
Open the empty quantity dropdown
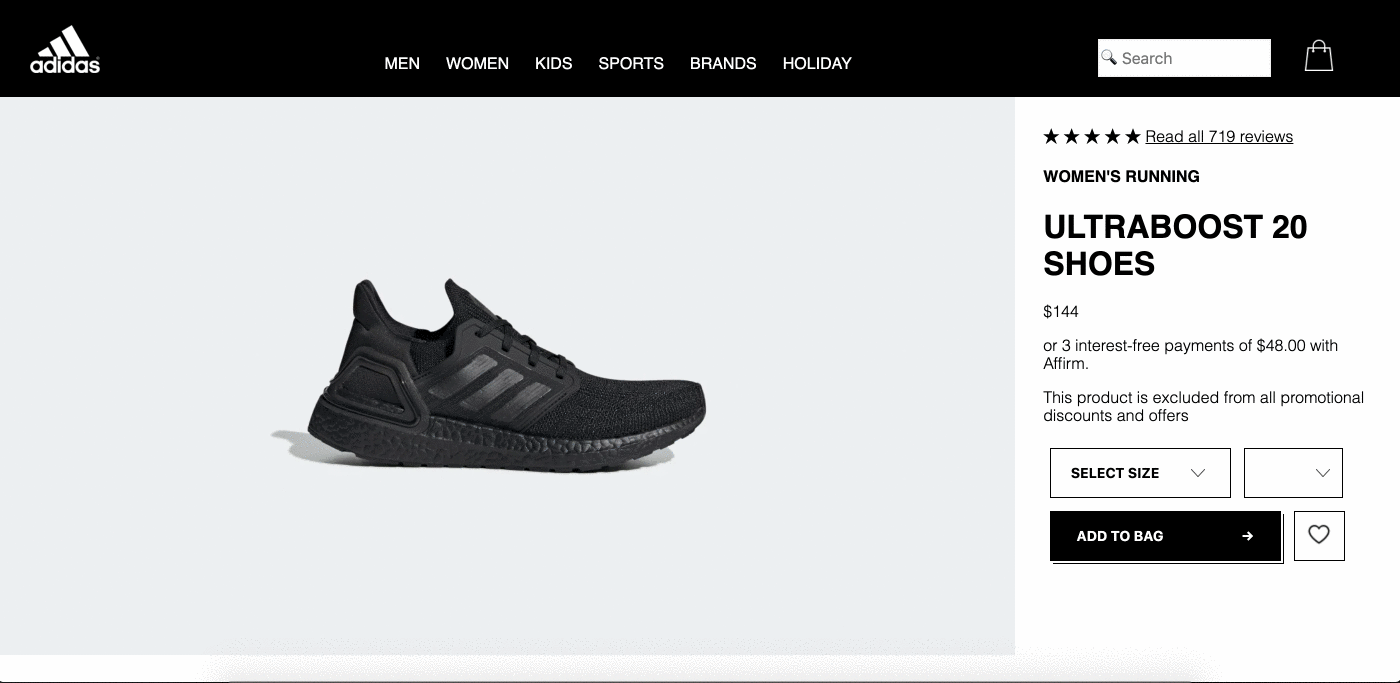point(1293,473)
